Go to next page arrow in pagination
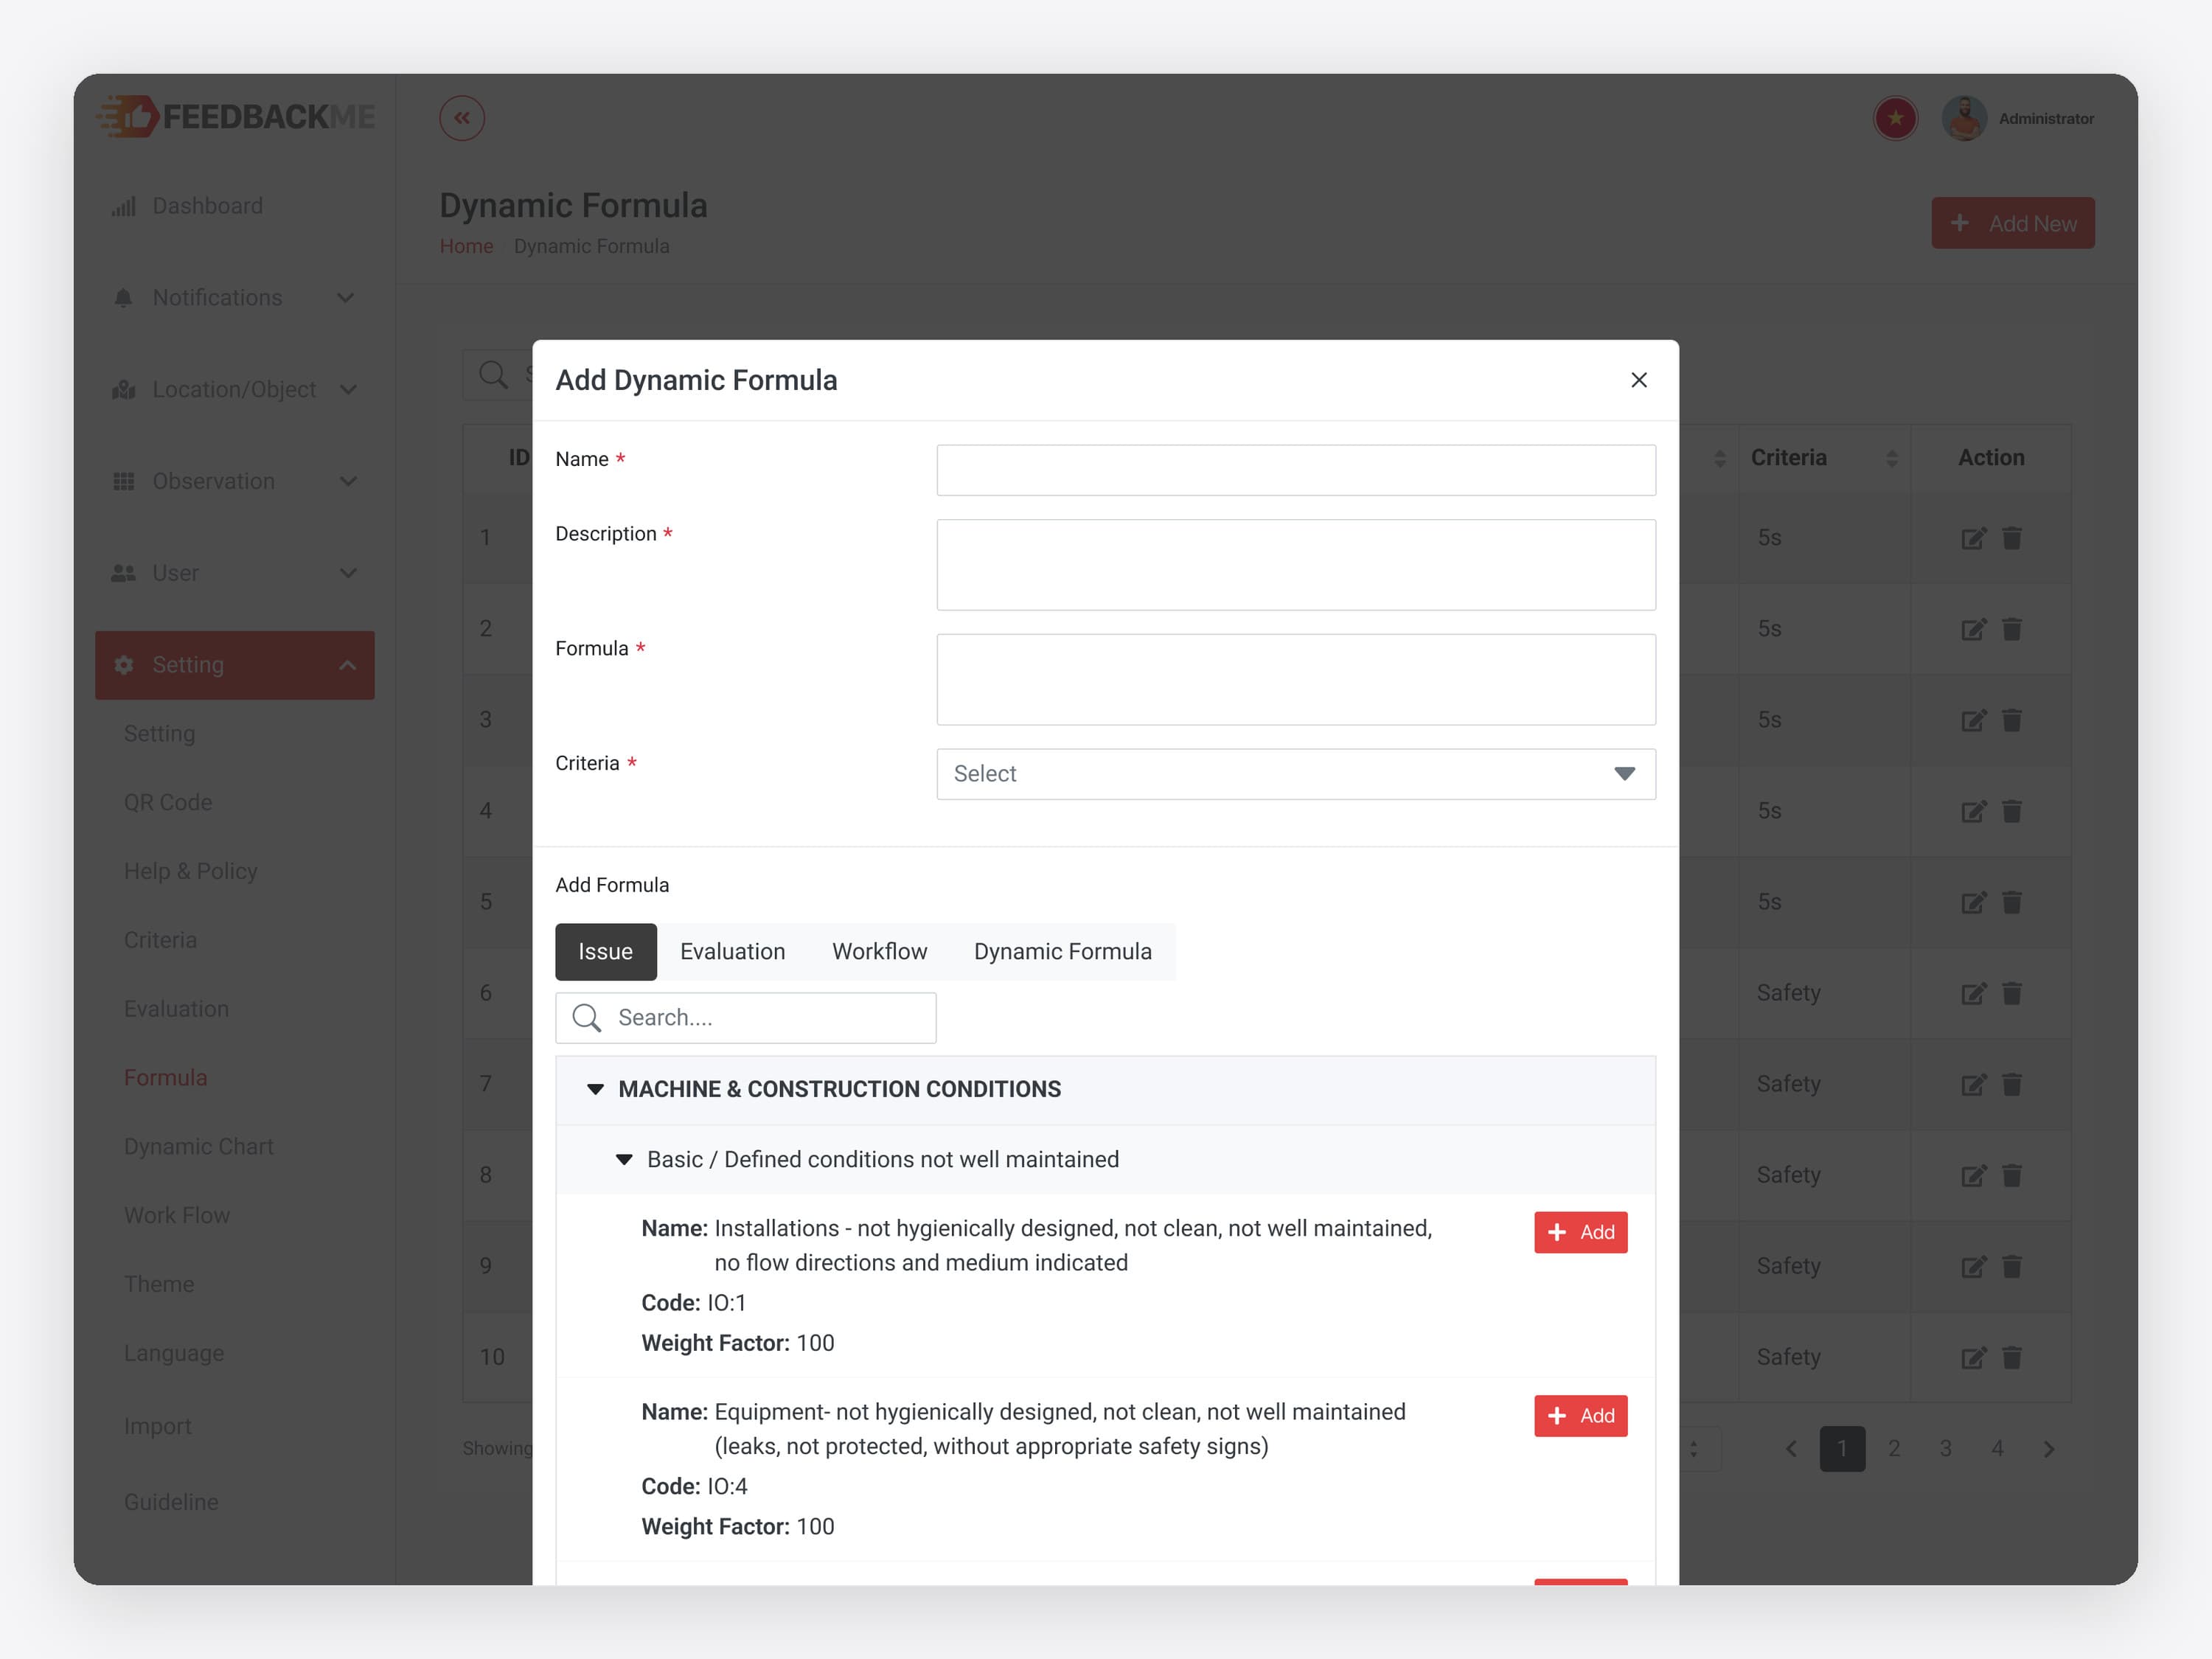This screenshot has width=2212, height=1659. point(2048,1448)
